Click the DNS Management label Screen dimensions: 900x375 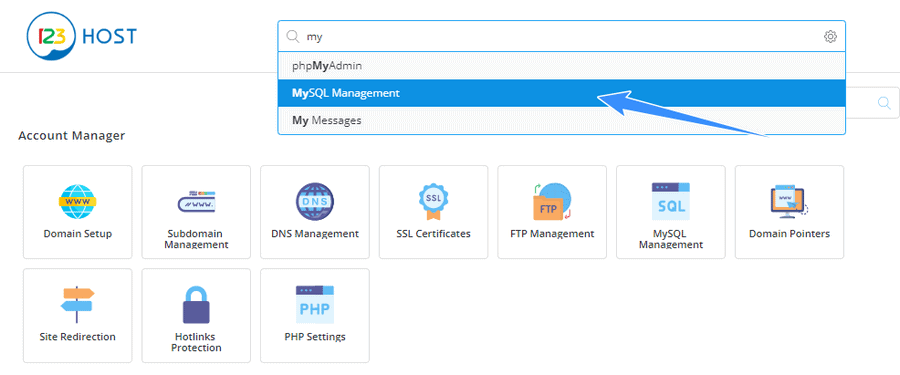click(x=315, y=234)
